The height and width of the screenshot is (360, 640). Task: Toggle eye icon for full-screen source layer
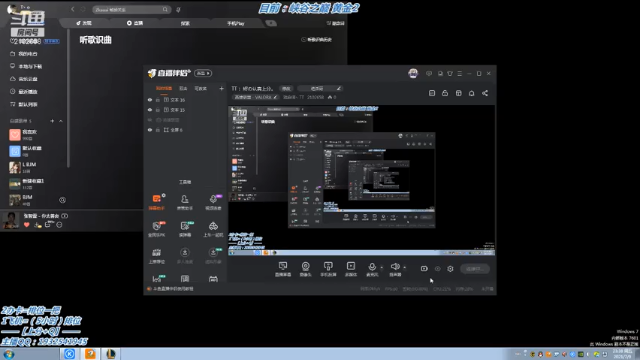pyautogui.click(x=150, y=130)
